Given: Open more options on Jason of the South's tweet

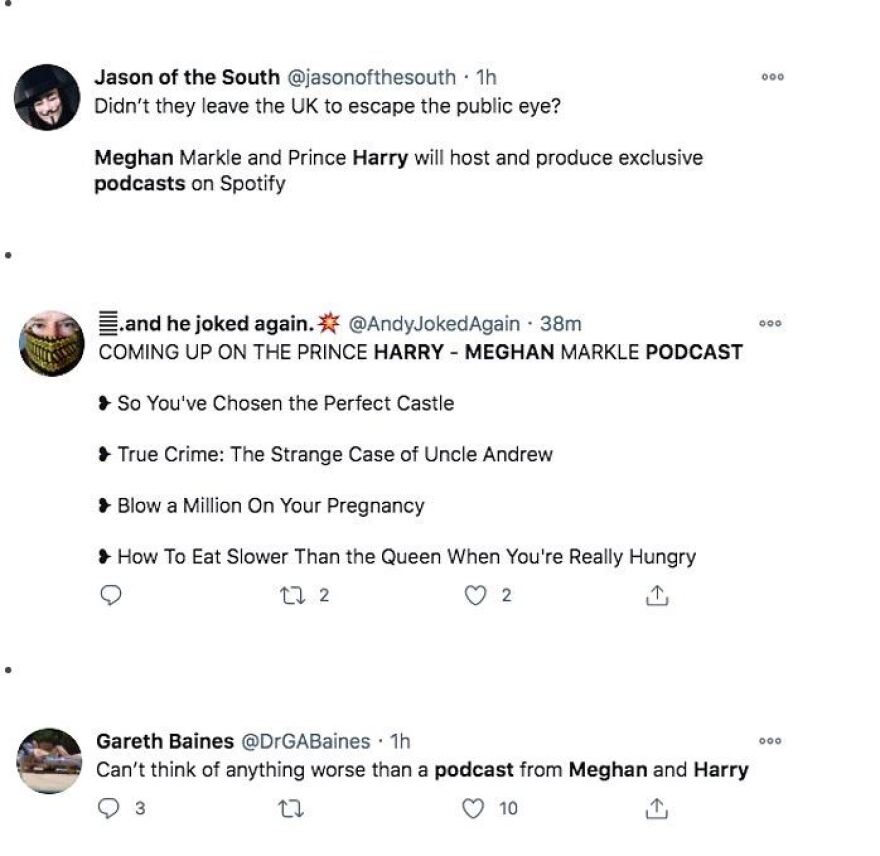Looking at the screenshot, I should 772,77.
